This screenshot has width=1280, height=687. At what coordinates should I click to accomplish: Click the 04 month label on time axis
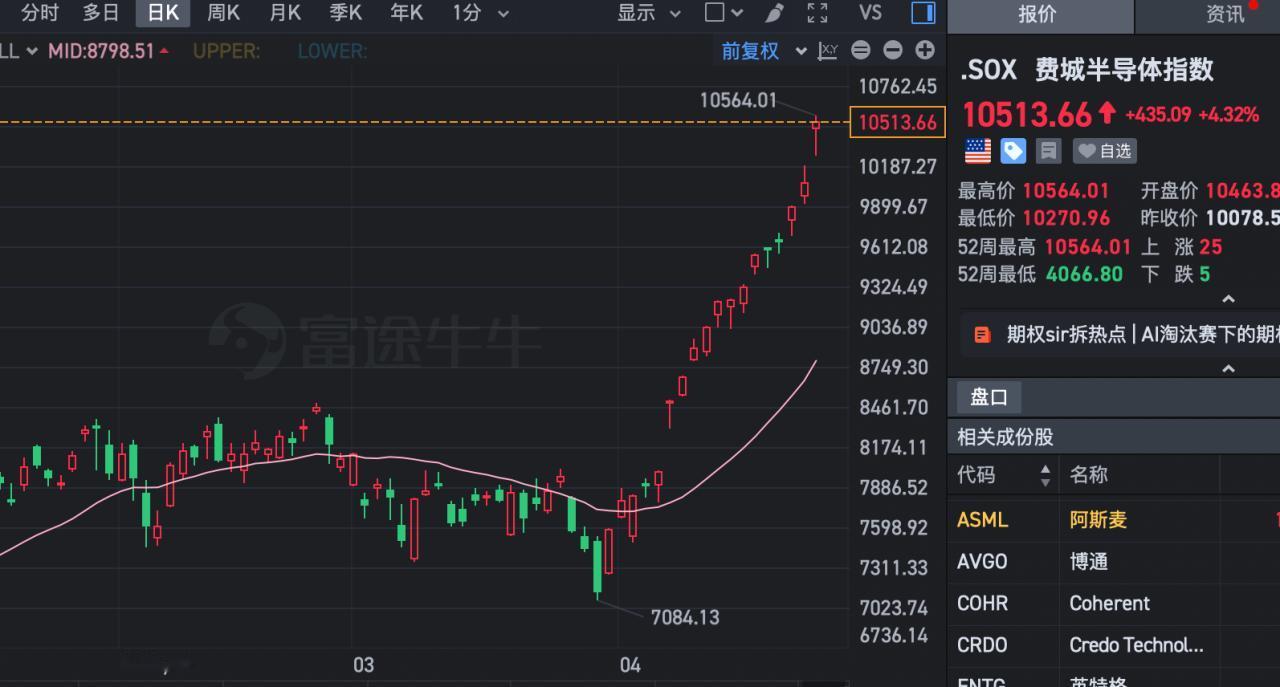click(630, 665)
